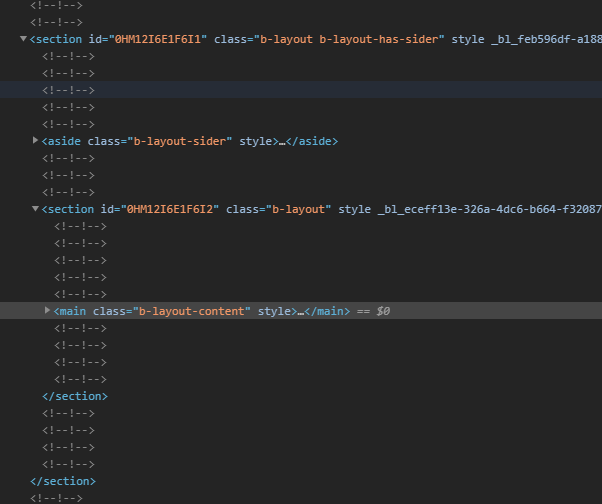This screenshot has height=504, width=602.
Task: Select closing </section> tag of the inner b-layout section
Action: click(x=75, y=396)
